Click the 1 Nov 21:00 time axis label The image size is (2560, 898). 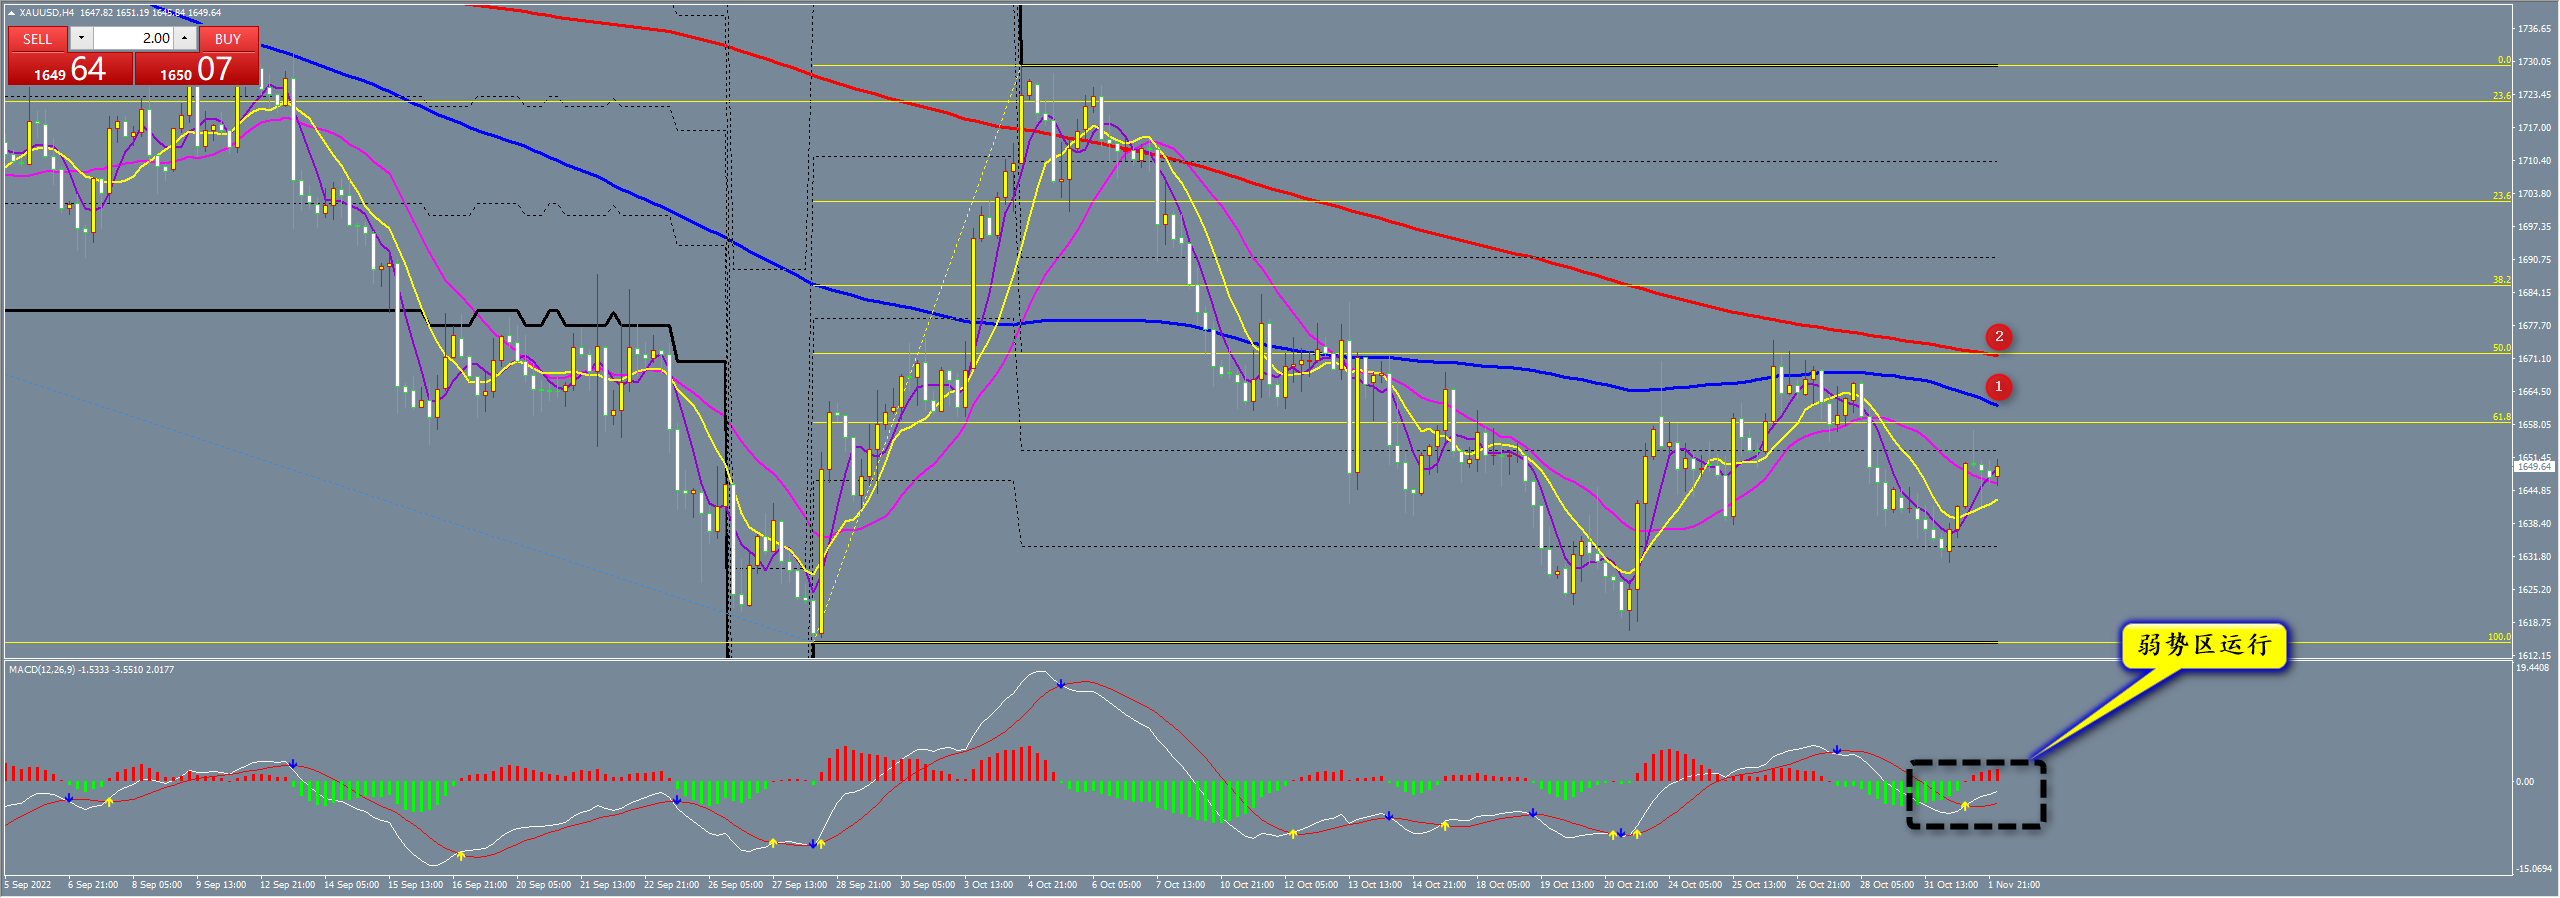2014,885
